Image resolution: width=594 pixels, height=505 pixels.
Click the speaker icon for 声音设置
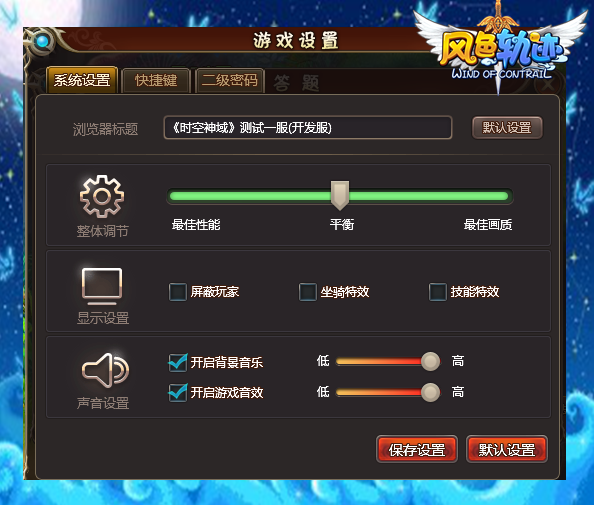coord(105,371)
